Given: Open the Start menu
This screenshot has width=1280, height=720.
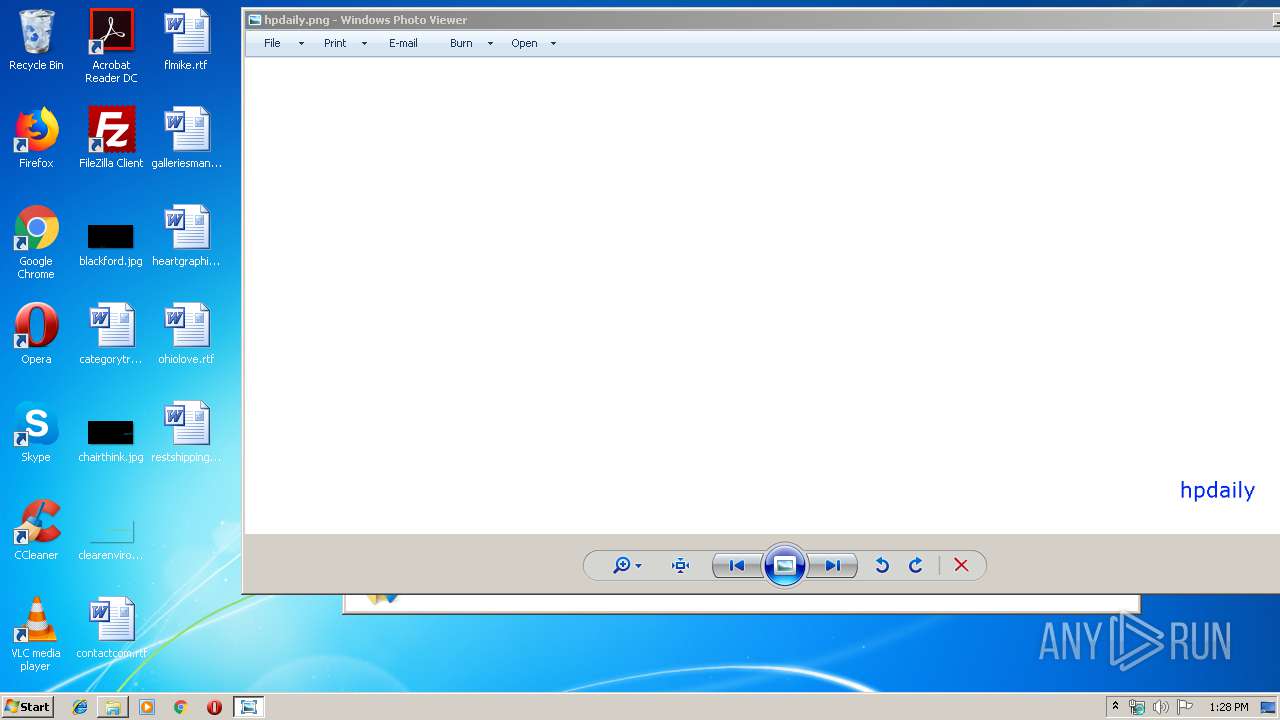Looking at the screenshot, I should [x=28, y=707].
